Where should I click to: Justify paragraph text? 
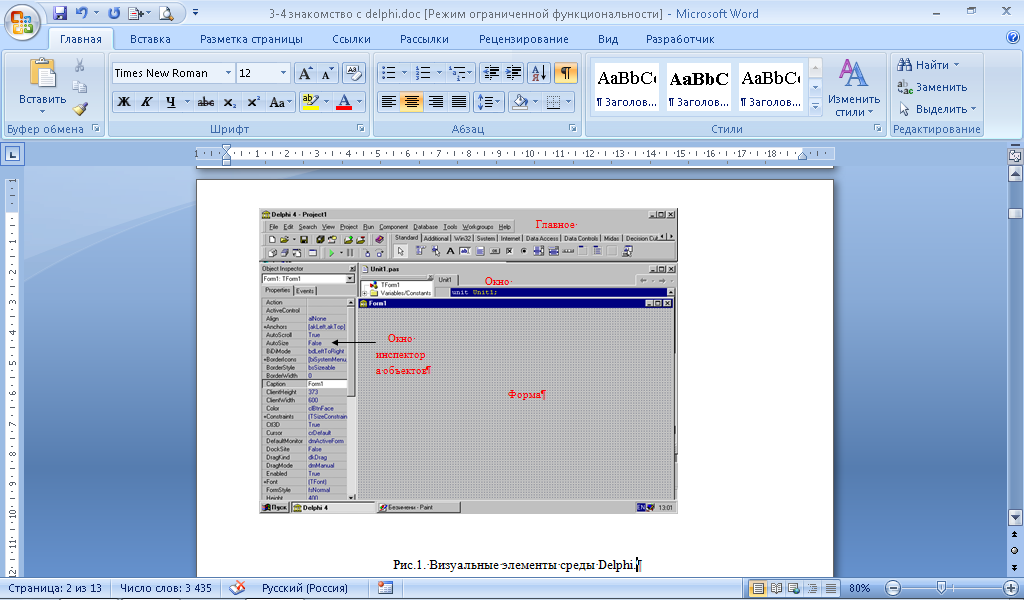459,102
